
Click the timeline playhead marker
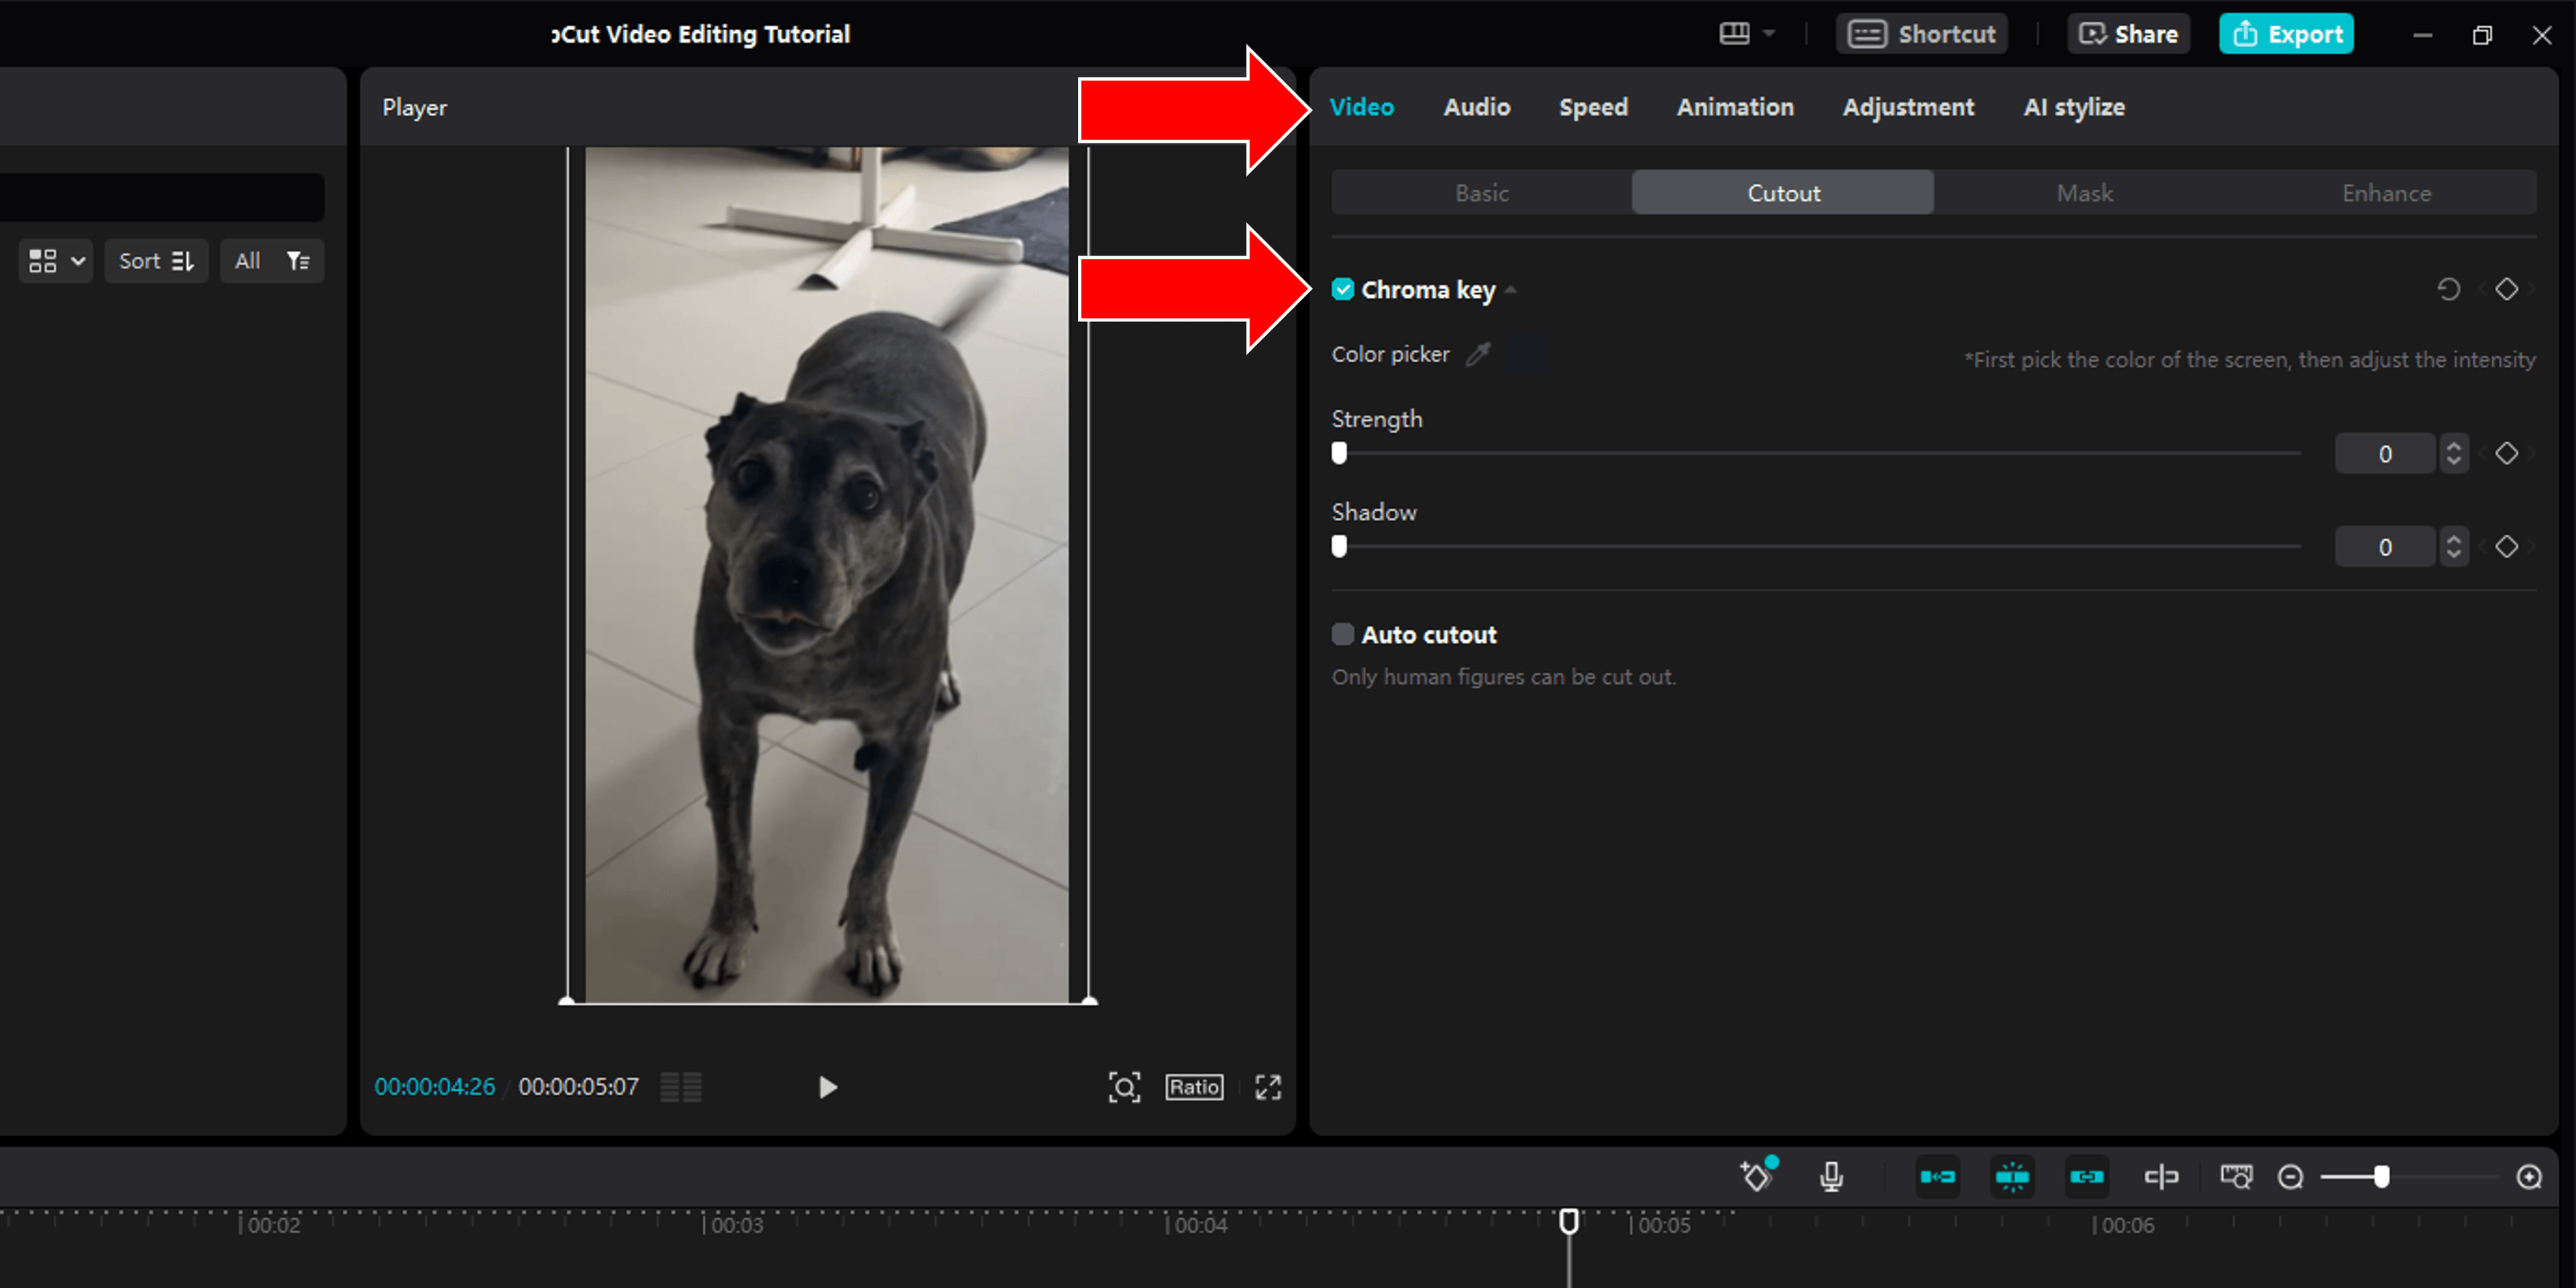point(1569,1221)
